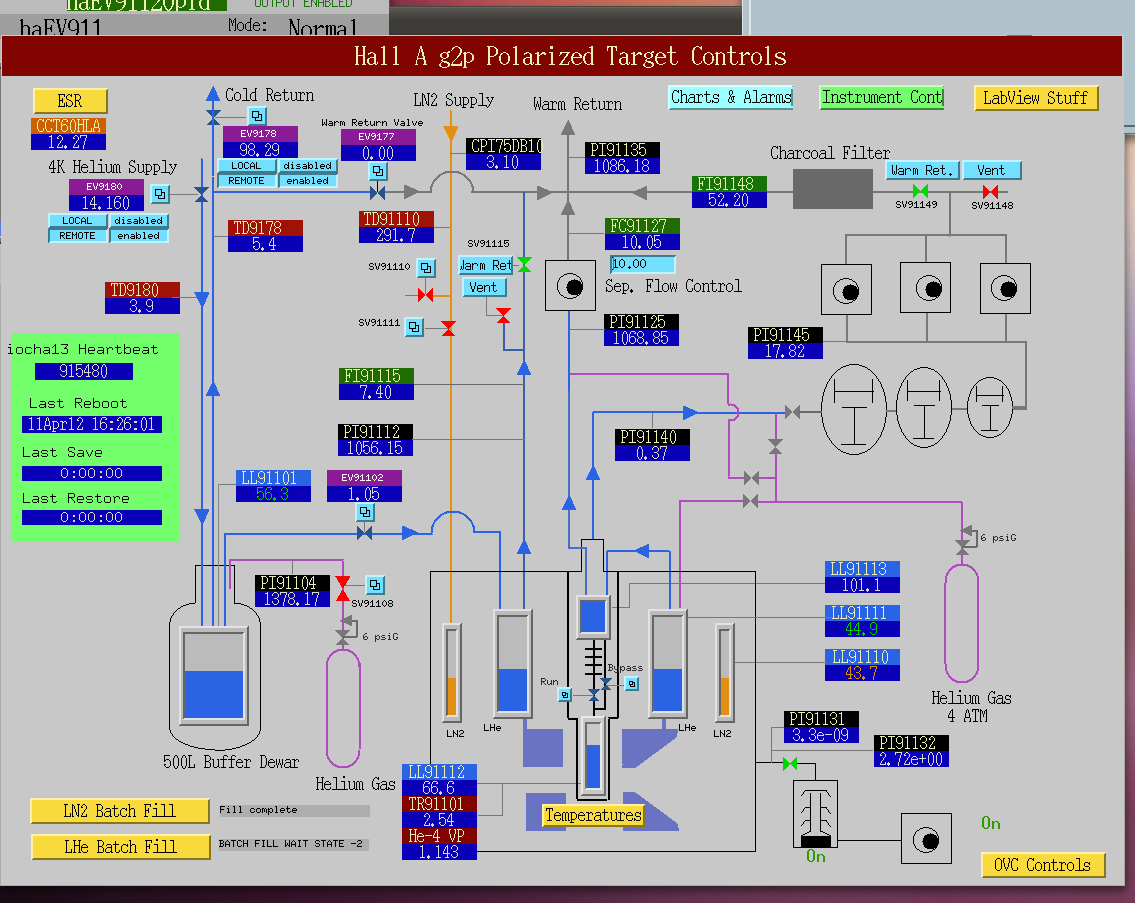Viewport: 1135px width, 903px height.
Task: Click SV91115 Warm Ret button
Action: tap(486, 265)
